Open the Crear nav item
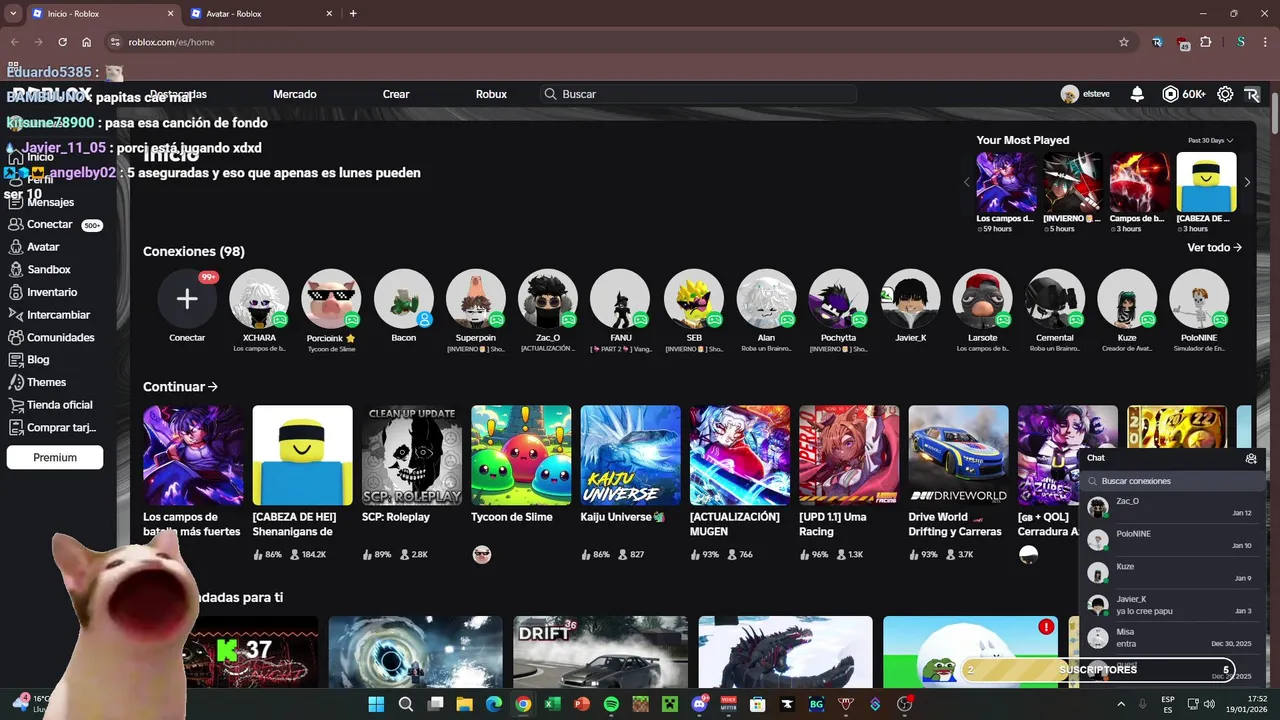 coord(396,94)
